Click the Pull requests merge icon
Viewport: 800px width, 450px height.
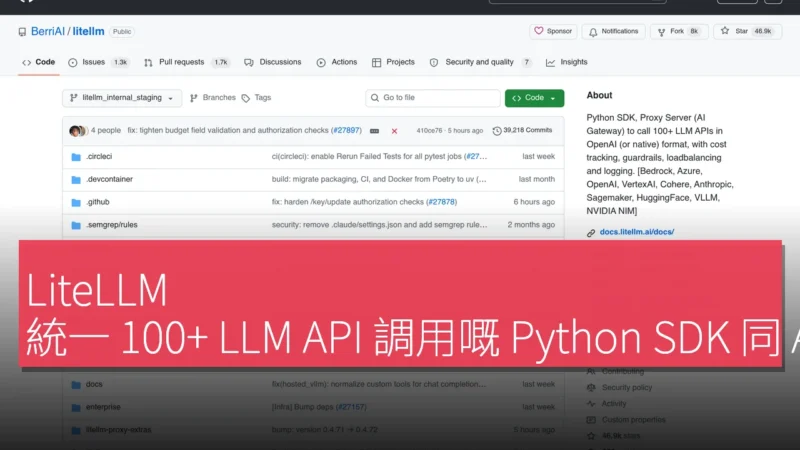click(x=148, y=63)
